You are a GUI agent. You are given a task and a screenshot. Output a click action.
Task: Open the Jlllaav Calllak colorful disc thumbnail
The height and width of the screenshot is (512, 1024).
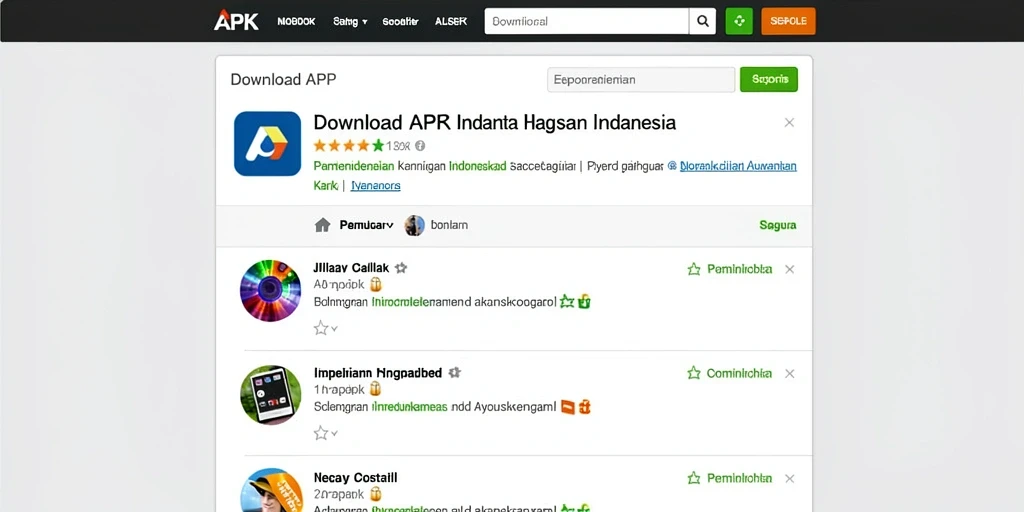coord(270,291)
